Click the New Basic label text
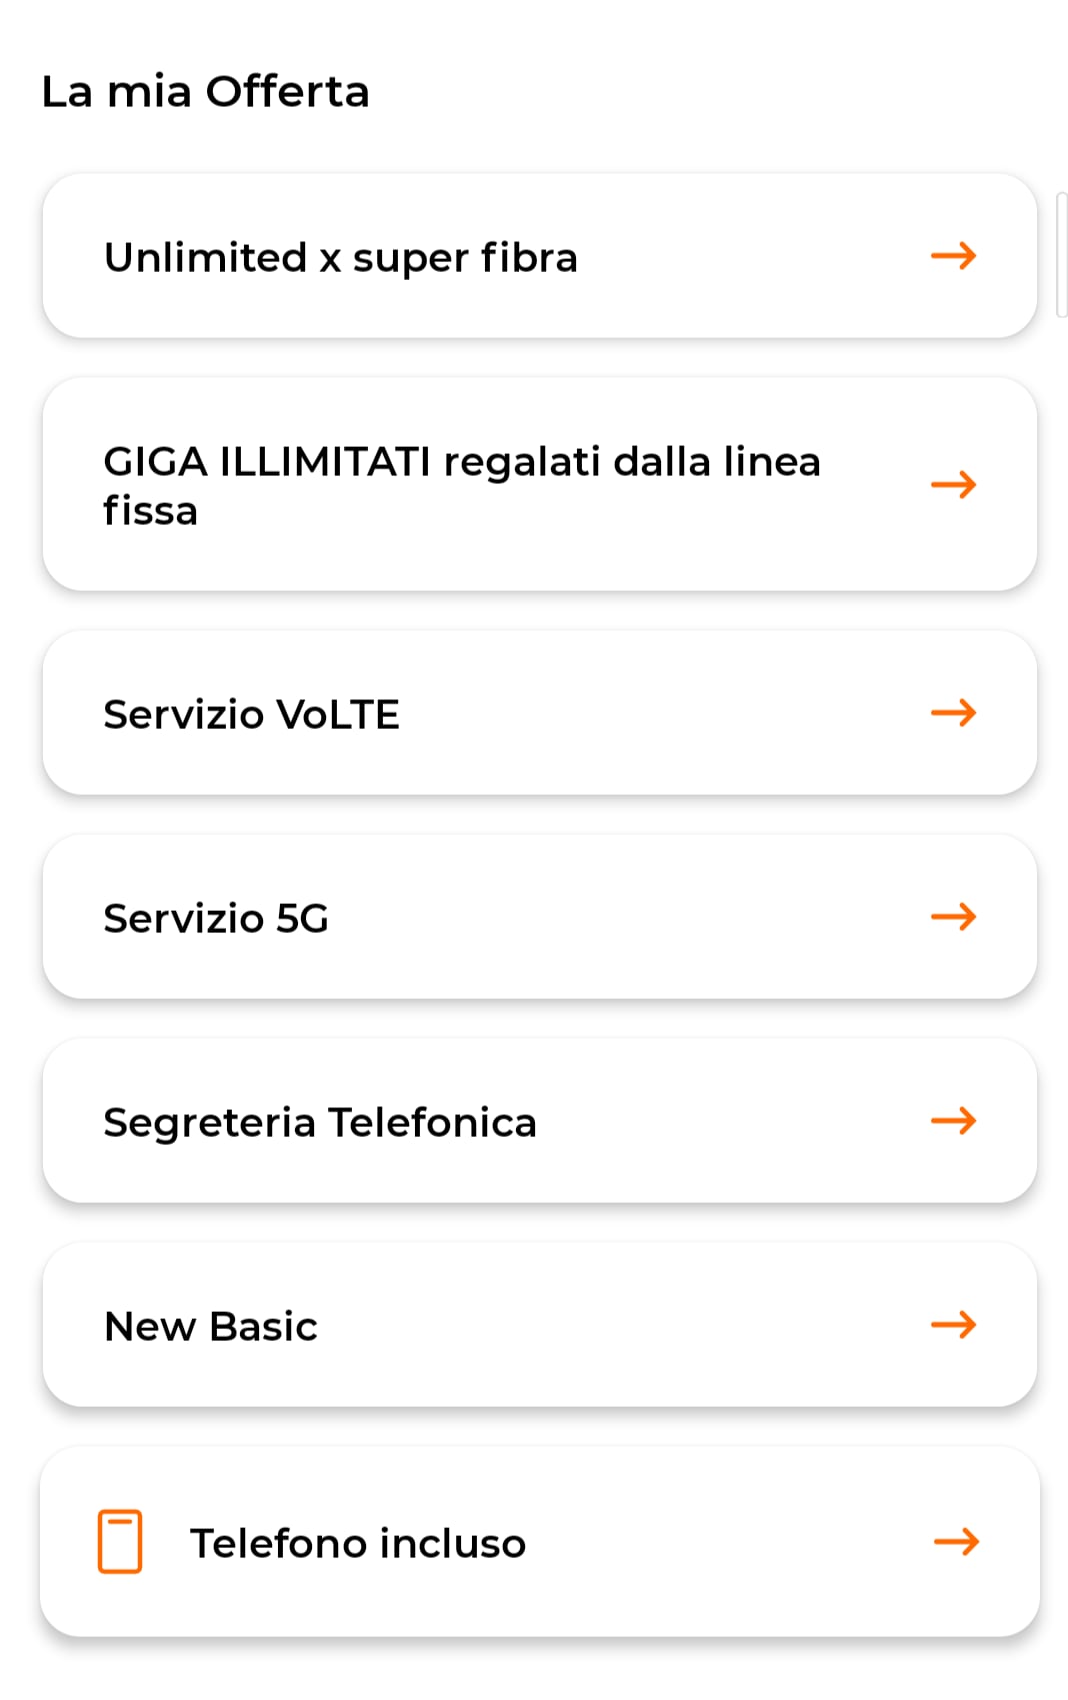The image size is (1068, 1700). (211, 1327)
